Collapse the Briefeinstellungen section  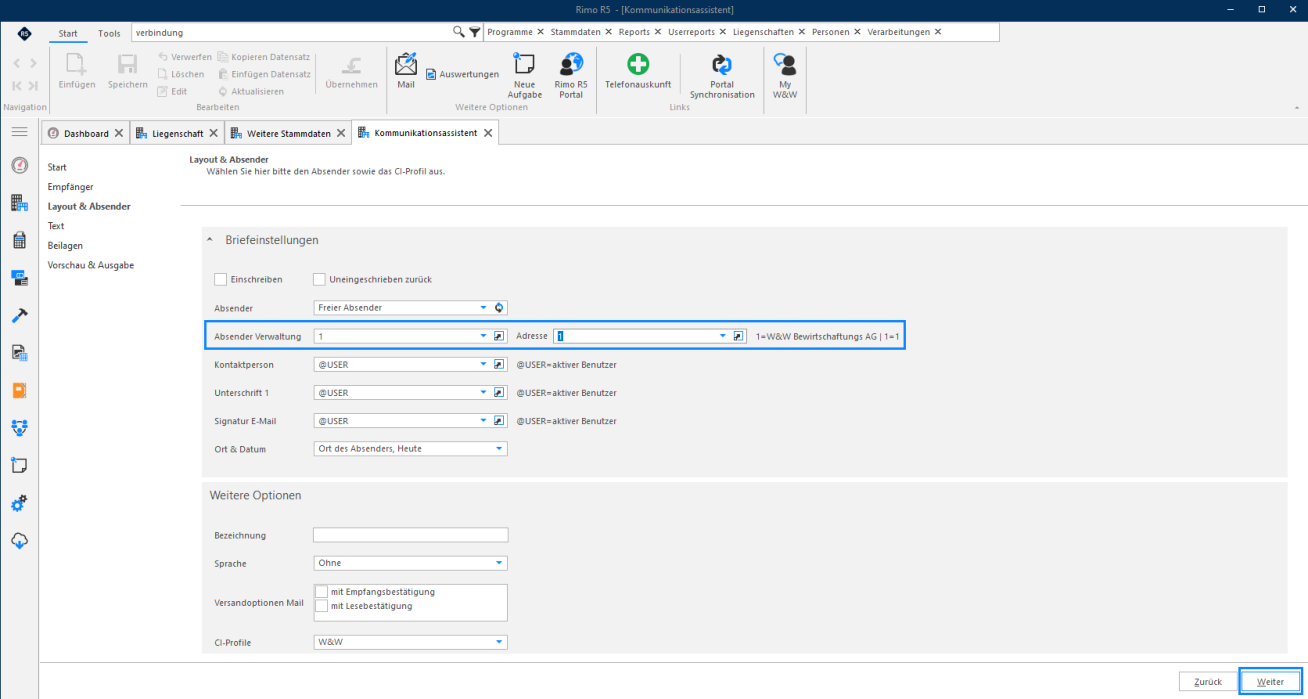click(x=210, y=240)
